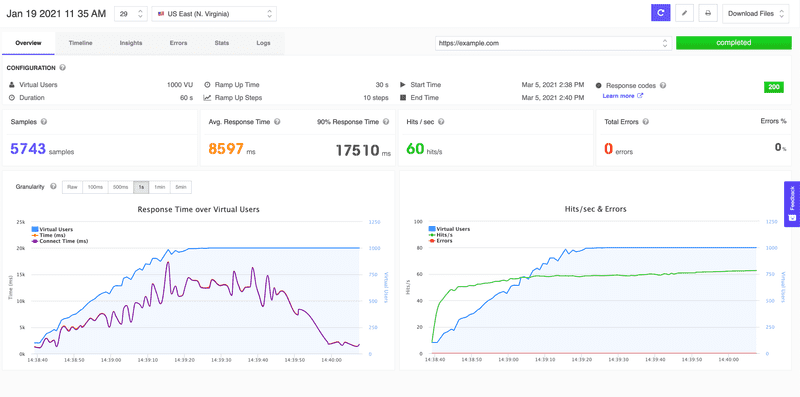Click the Granularity help icon

point(53,187)
